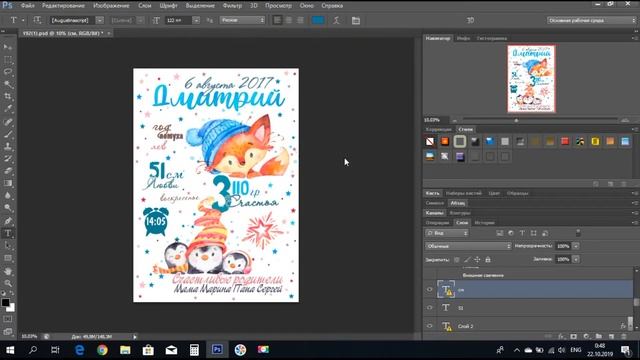The height and width of the screenshot is (360, 640).
Task: Open the character and paragraph panels
Action: click(356, 20)
